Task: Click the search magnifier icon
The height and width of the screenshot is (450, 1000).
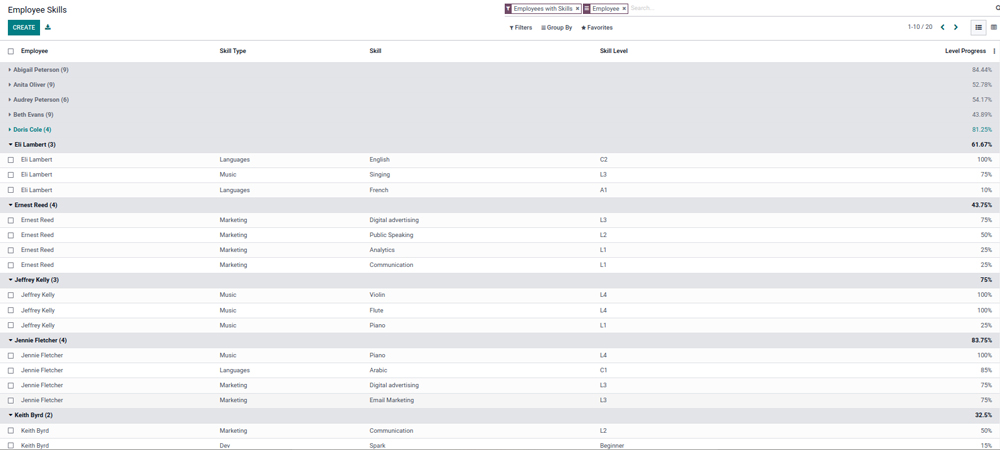Action: (x=997, y=8)
